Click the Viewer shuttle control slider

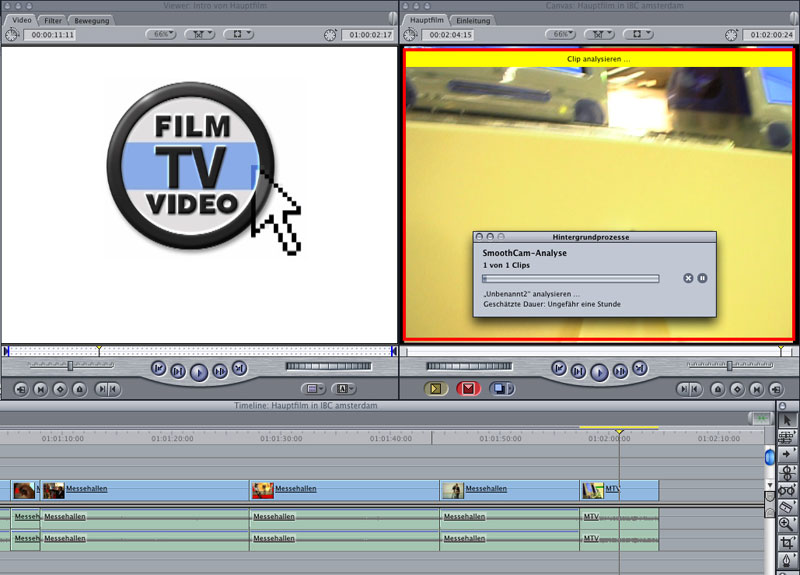click(69, 366)
